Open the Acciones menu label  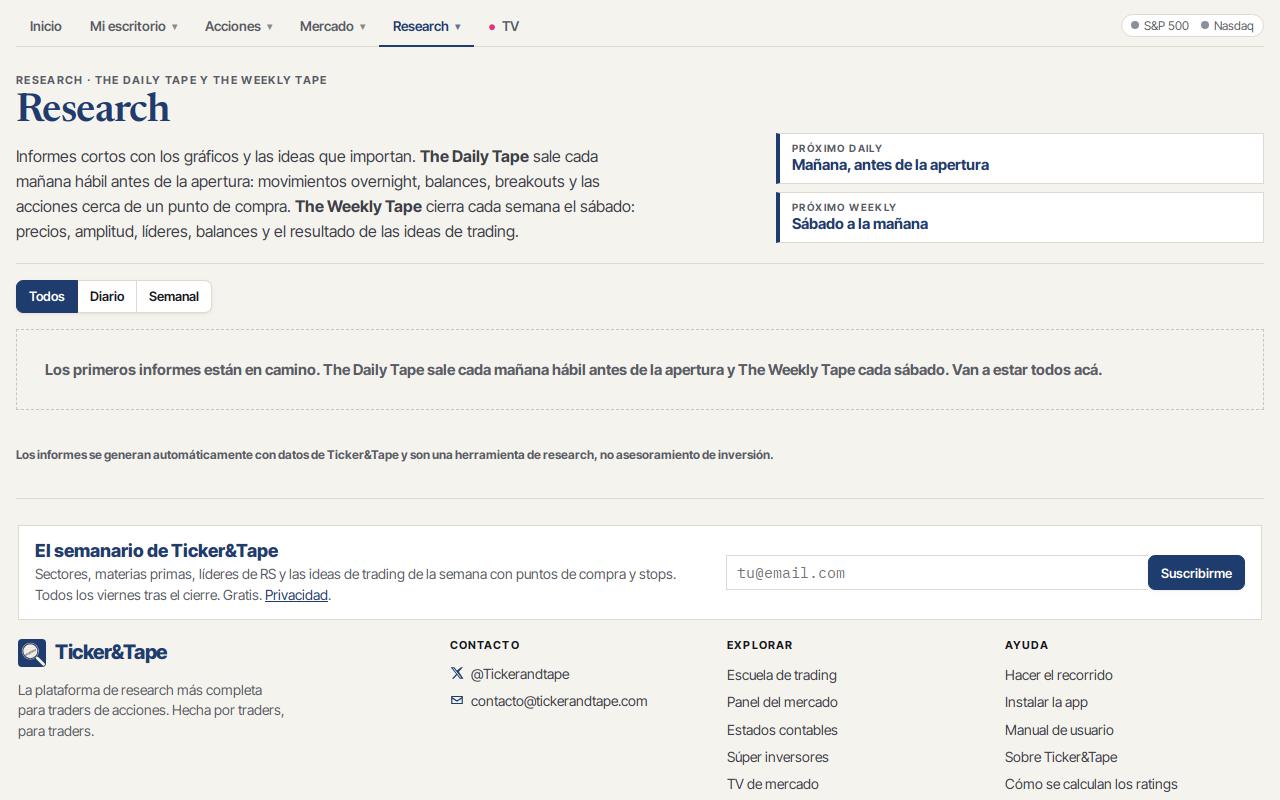[233, 26]
